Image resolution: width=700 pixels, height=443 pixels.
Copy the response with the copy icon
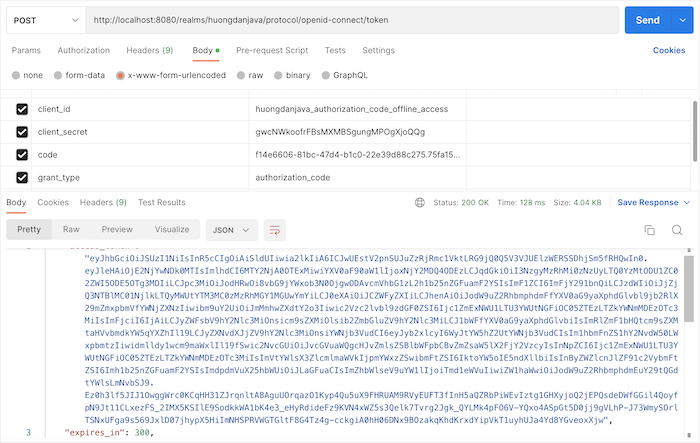(650, 230)
